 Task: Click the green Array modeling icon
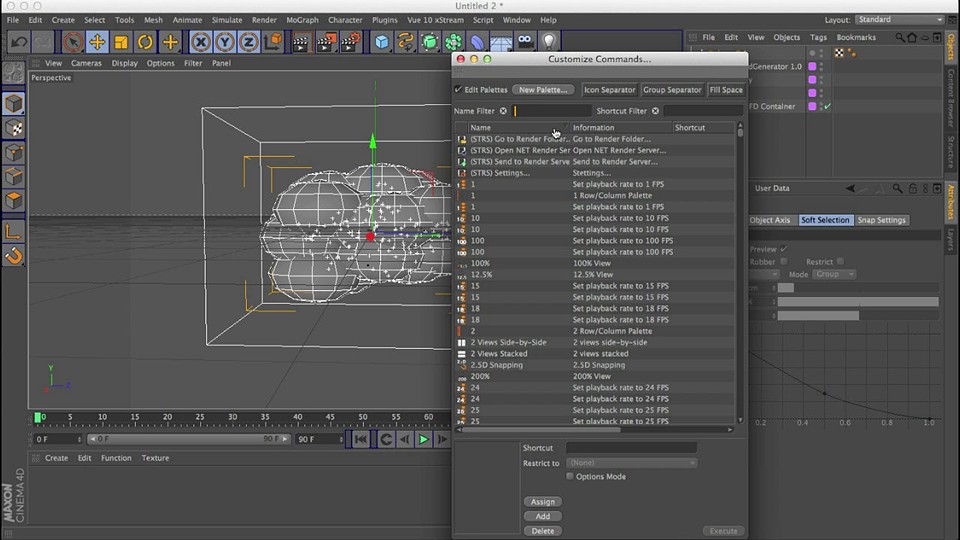pyautogui.click(x=454, y=42)
